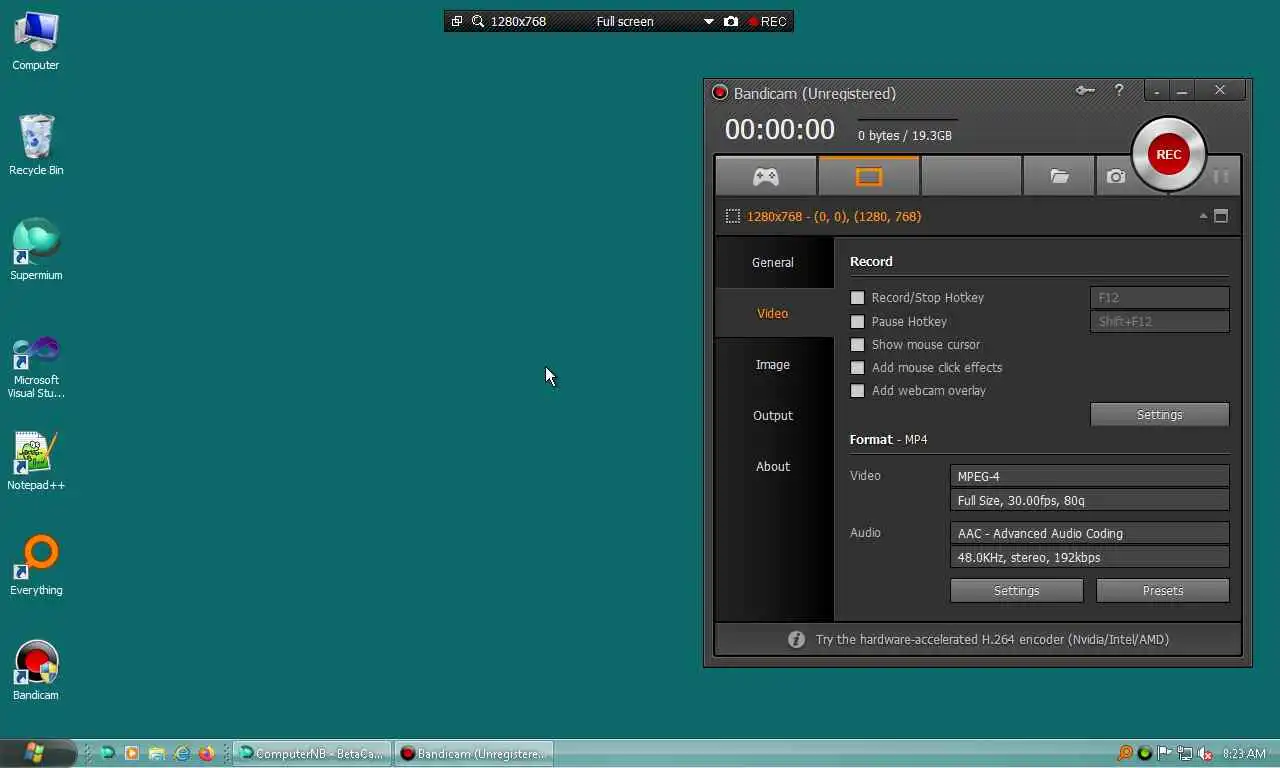The height and width of the screenshot is (768, 1280).
Task: Open the Presets button
Action: [x=1162, y=590]
